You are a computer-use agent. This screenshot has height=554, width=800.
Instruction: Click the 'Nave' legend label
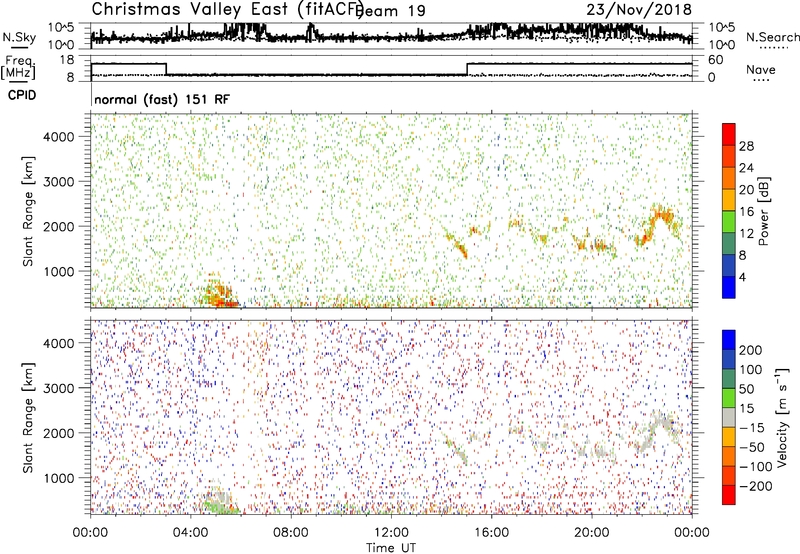[x=761, y=69]
